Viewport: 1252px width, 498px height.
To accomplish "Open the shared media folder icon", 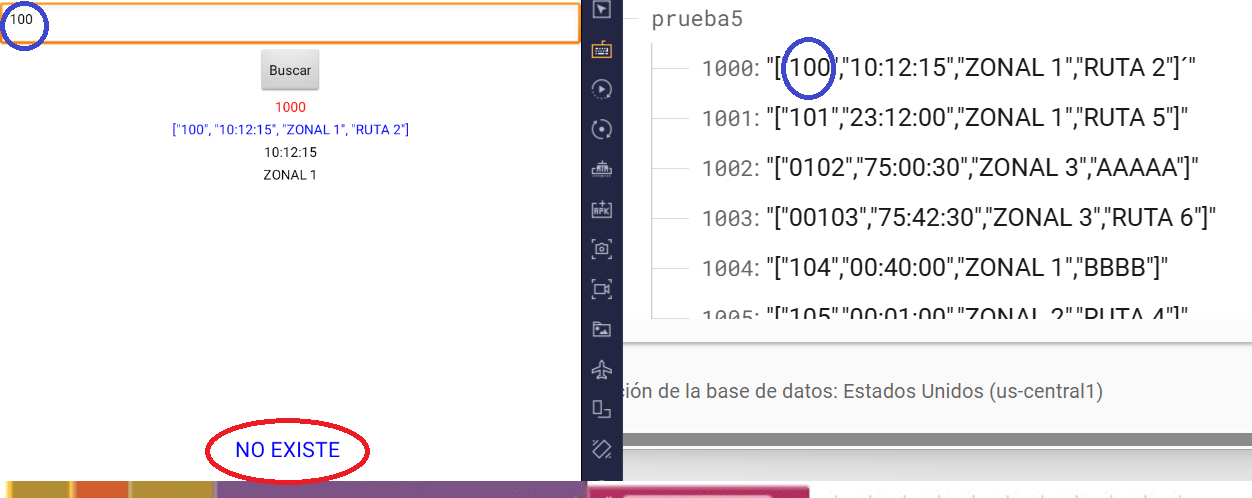I will 601,329.
